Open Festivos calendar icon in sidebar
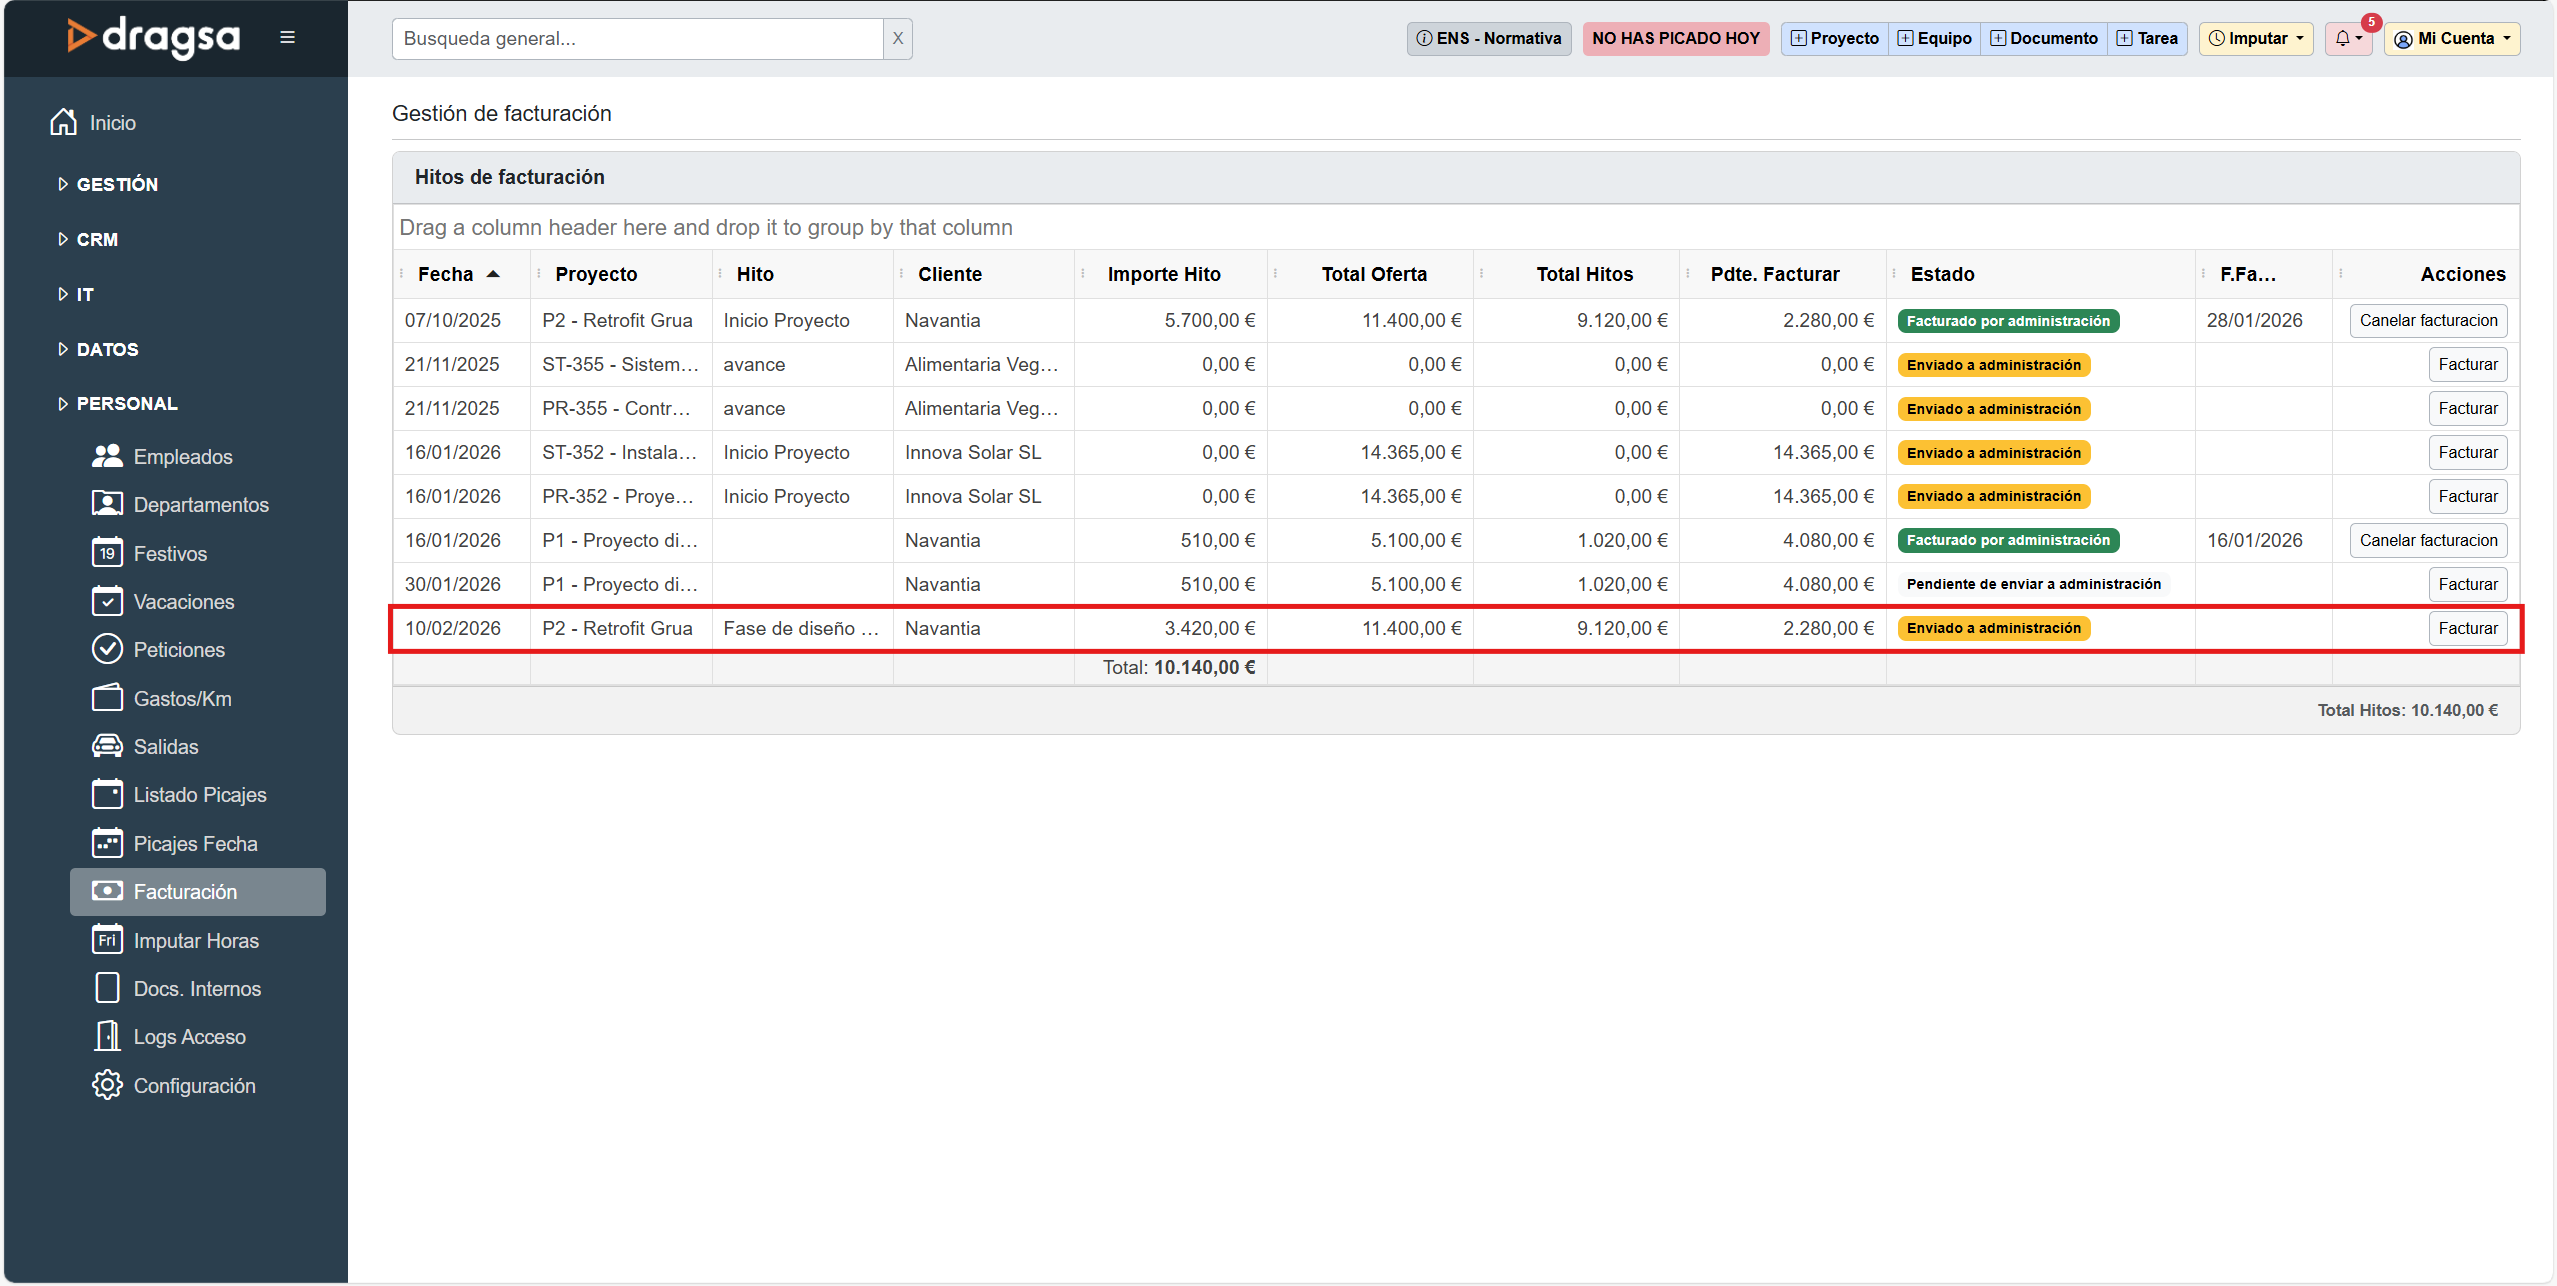2557x1286 pixels. [107, 553]
